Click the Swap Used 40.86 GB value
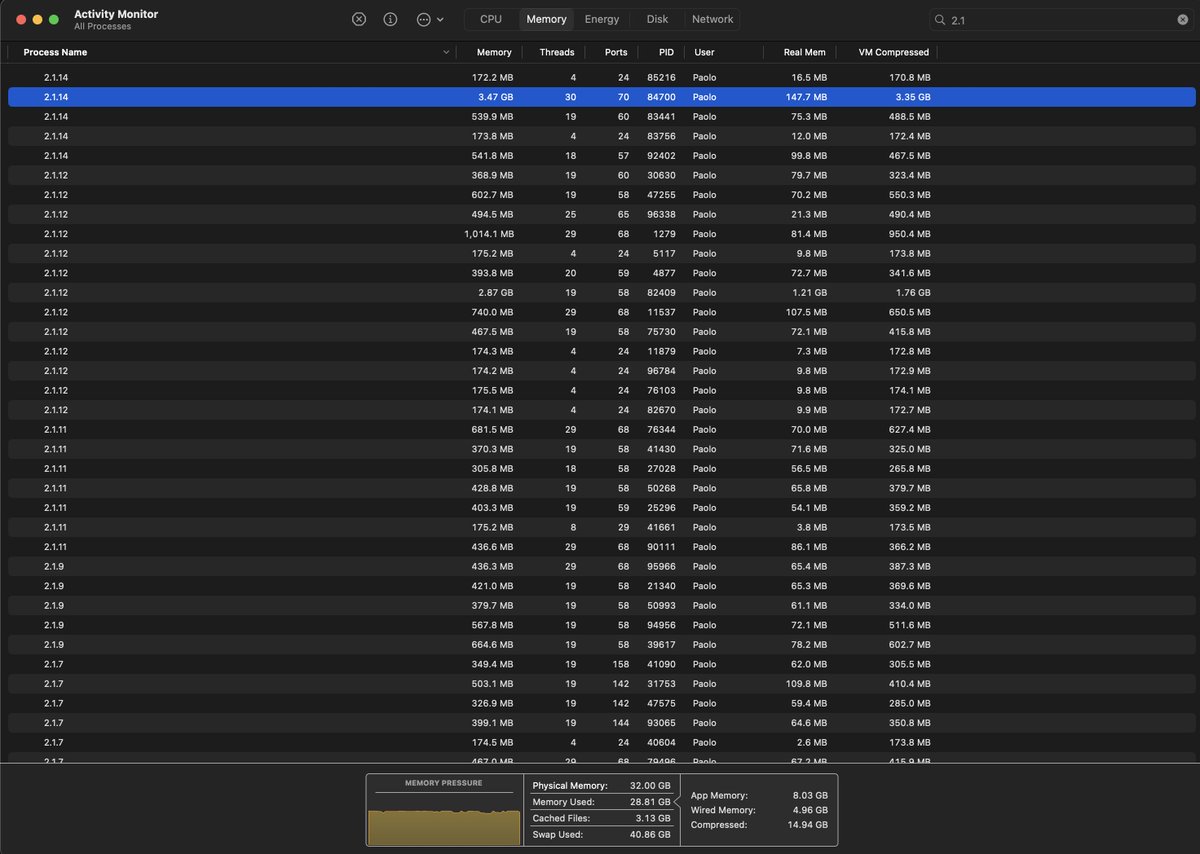The height and width of the screenshot is (854, 1200). 650,834
